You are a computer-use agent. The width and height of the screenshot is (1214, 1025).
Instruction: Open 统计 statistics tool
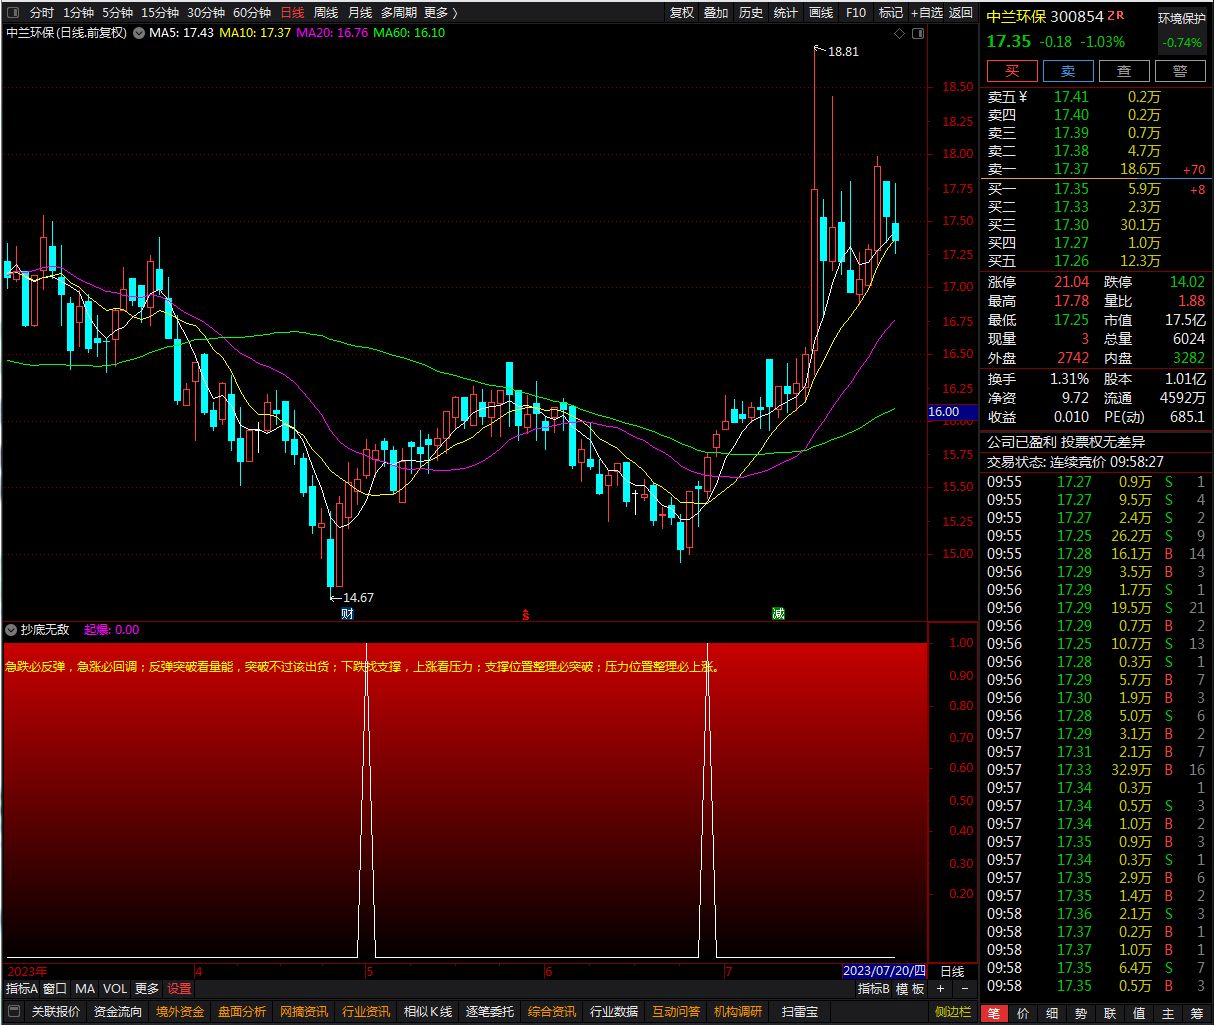(x=786, y=12)
